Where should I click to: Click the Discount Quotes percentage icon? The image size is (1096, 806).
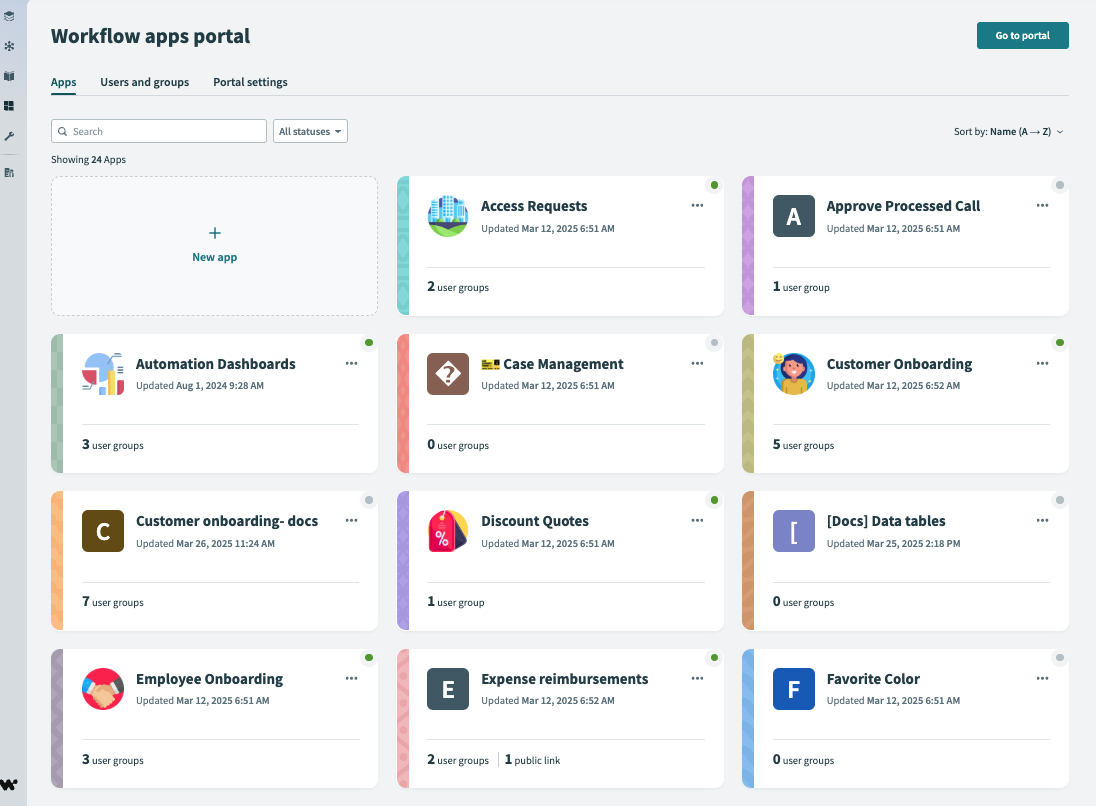[x=447, y=531]
